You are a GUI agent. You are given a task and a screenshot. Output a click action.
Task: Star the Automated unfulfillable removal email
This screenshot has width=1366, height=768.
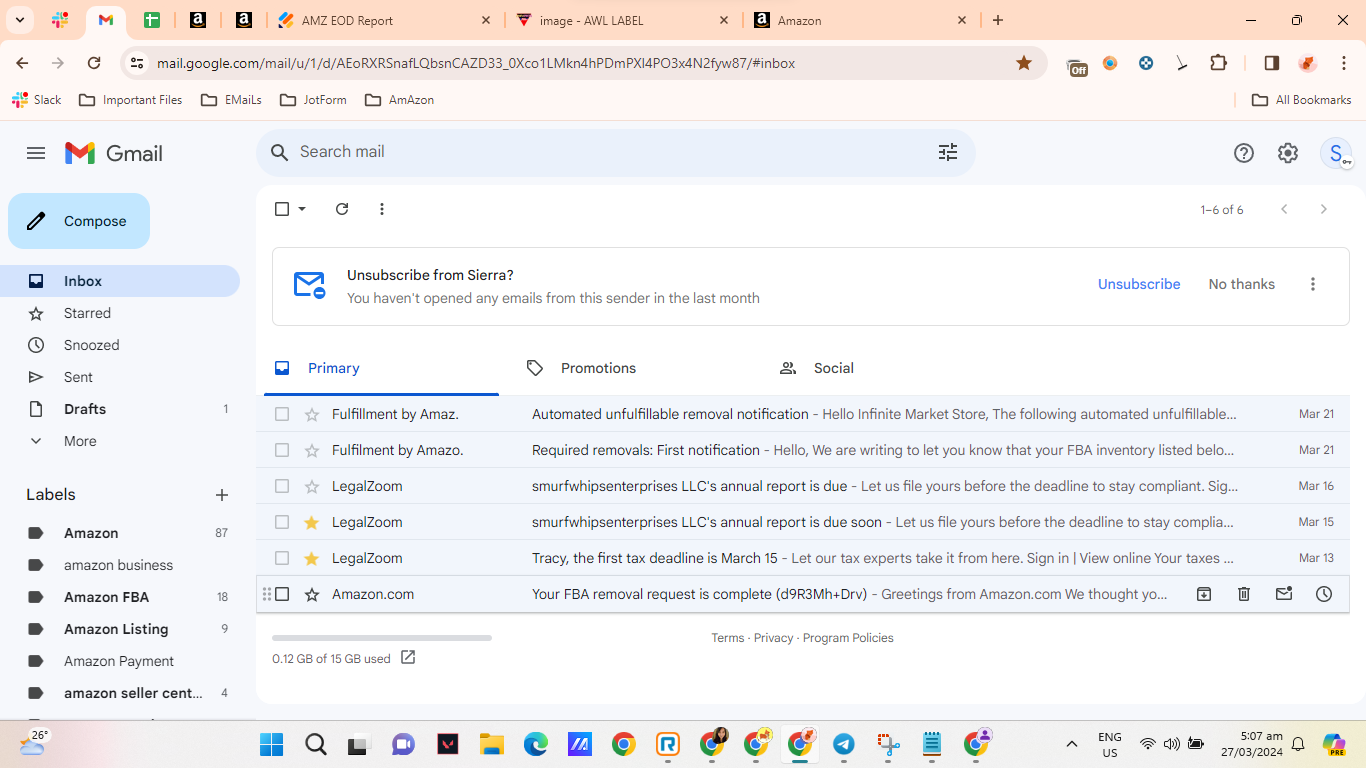click(312, 414)
